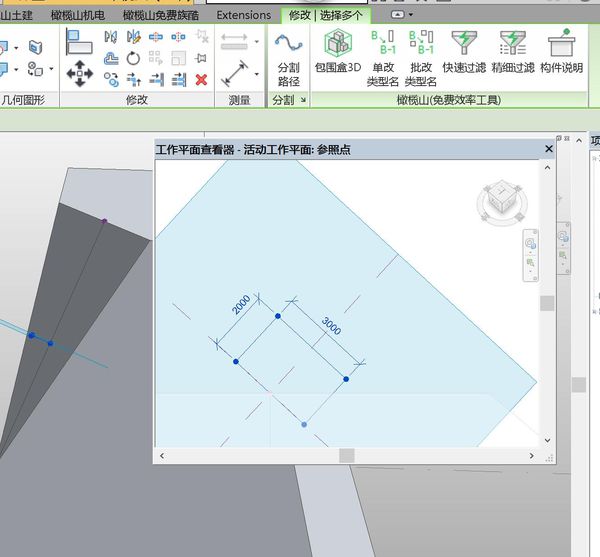Select the Split with Gap tool
Image resolution: width=600 pixels, height=557 pixels.
178,37
